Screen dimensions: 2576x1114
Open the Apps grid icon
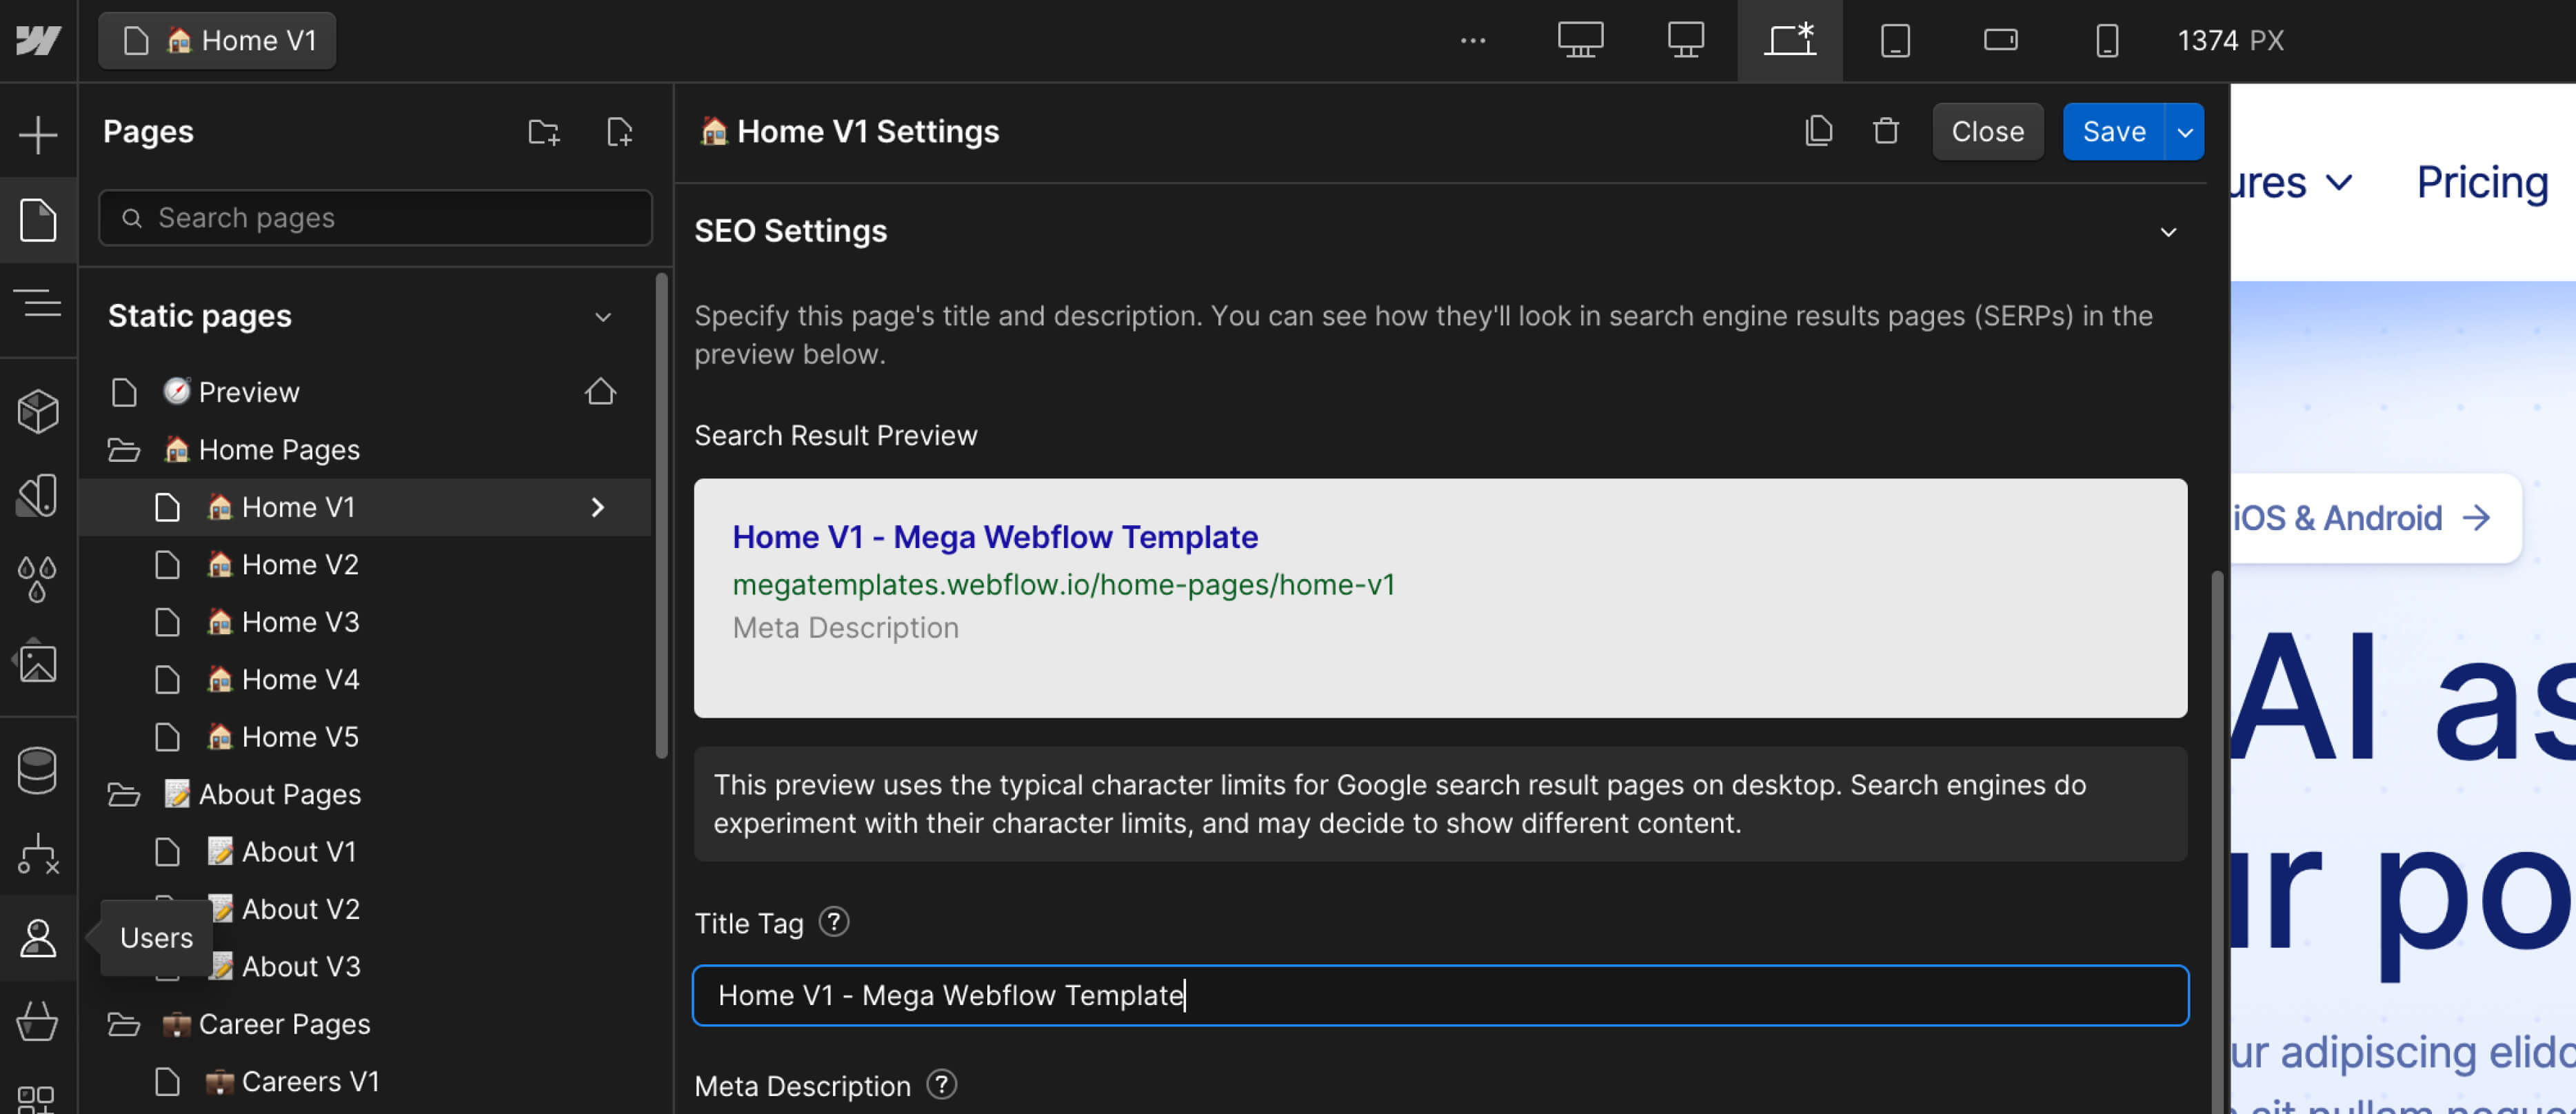[36, 1100]
